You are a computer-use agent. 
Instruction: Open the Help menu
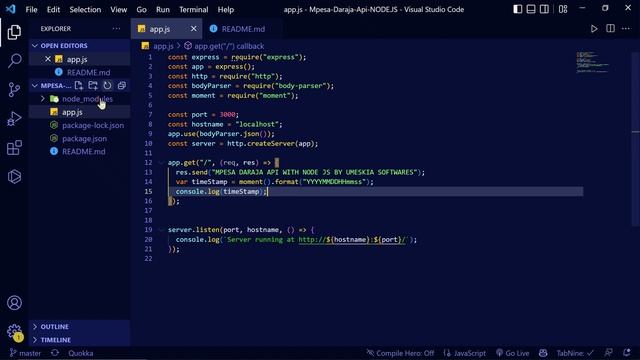(225, 9)
